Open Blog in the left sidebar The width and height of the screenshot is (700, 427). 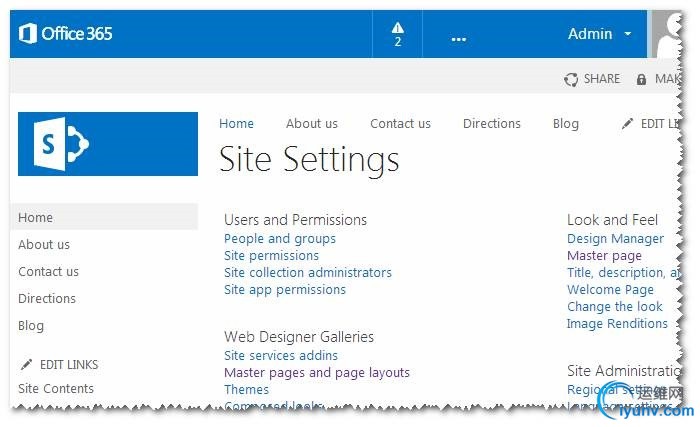point(31,326)
